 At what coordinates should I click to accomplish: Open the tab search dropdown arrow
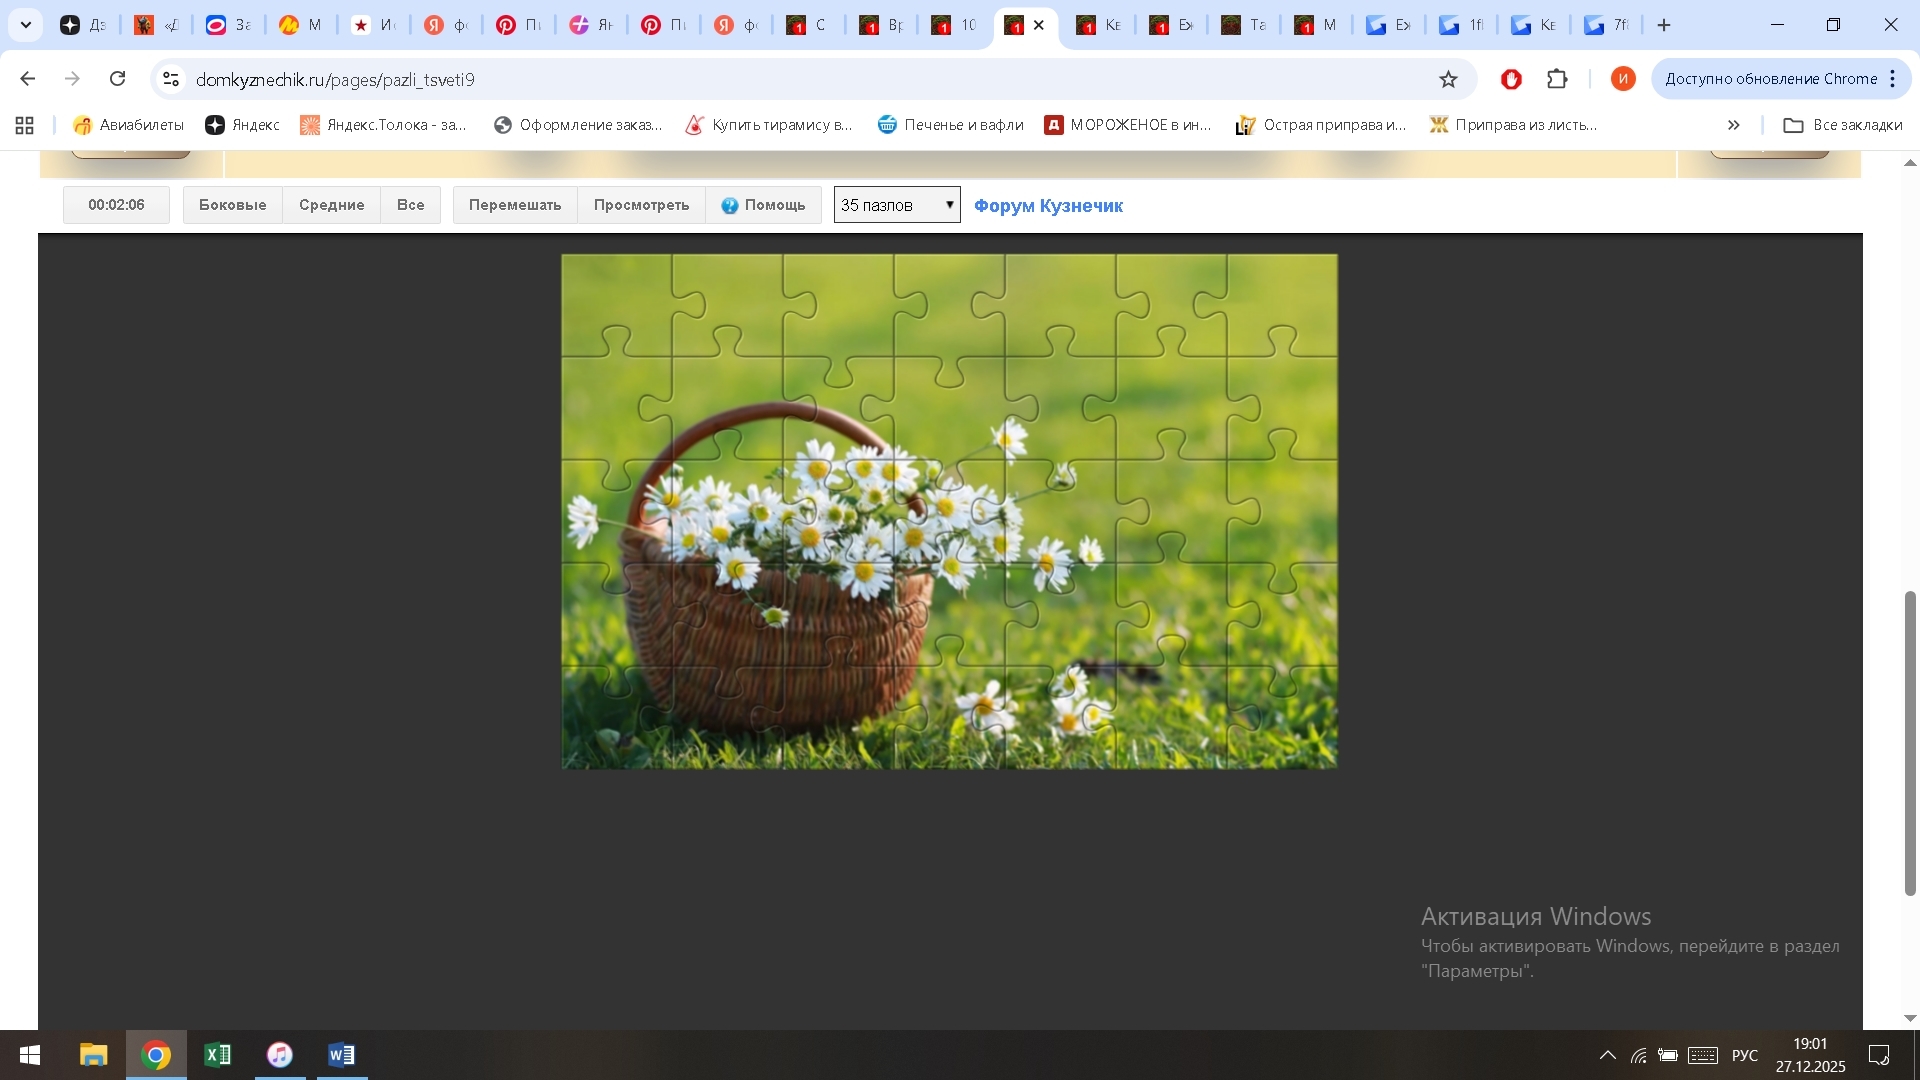click(26, 25)
